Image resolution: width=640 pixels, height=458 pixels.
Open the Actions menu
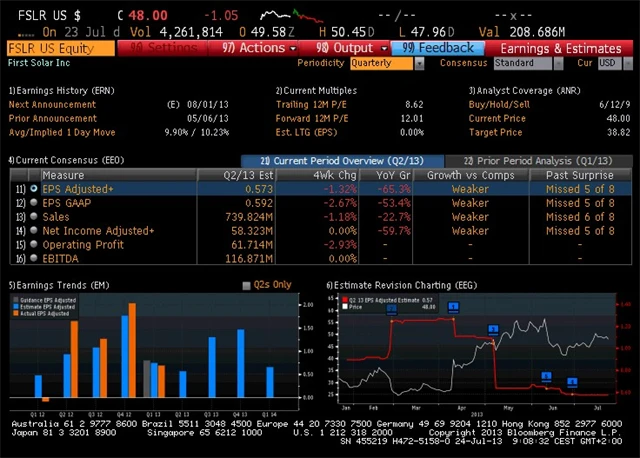pos(253,48)
